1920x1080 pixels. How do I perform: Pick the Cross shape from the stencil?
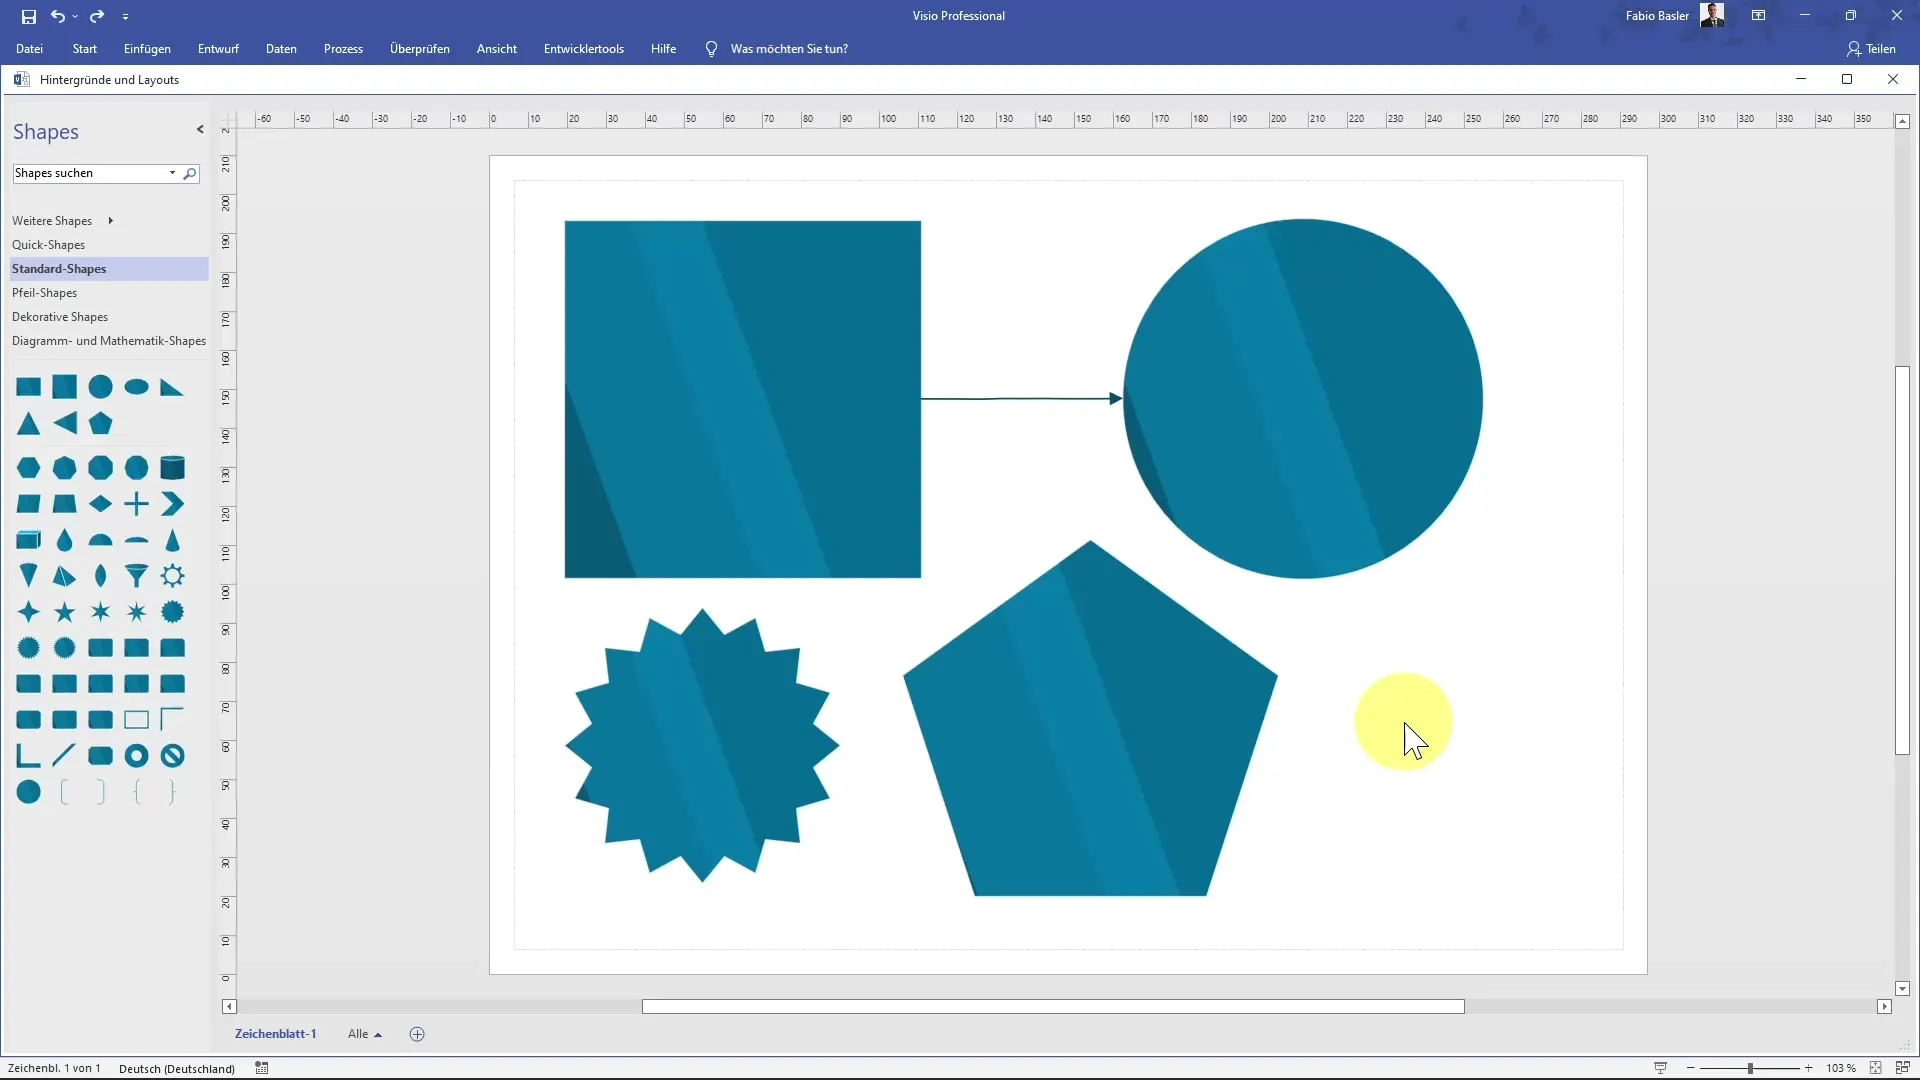(136, 504)
